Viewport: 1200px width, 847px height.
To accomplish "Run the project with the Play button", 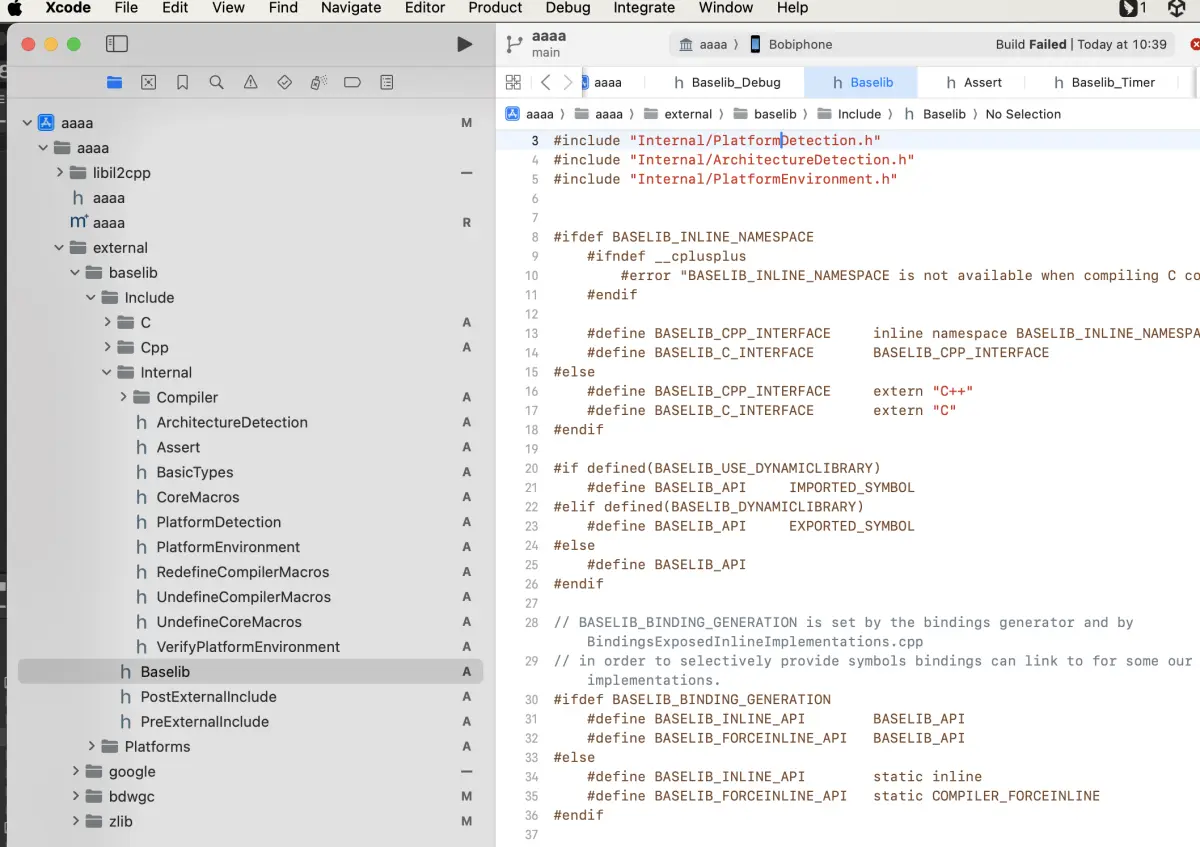I will point(463,44).
